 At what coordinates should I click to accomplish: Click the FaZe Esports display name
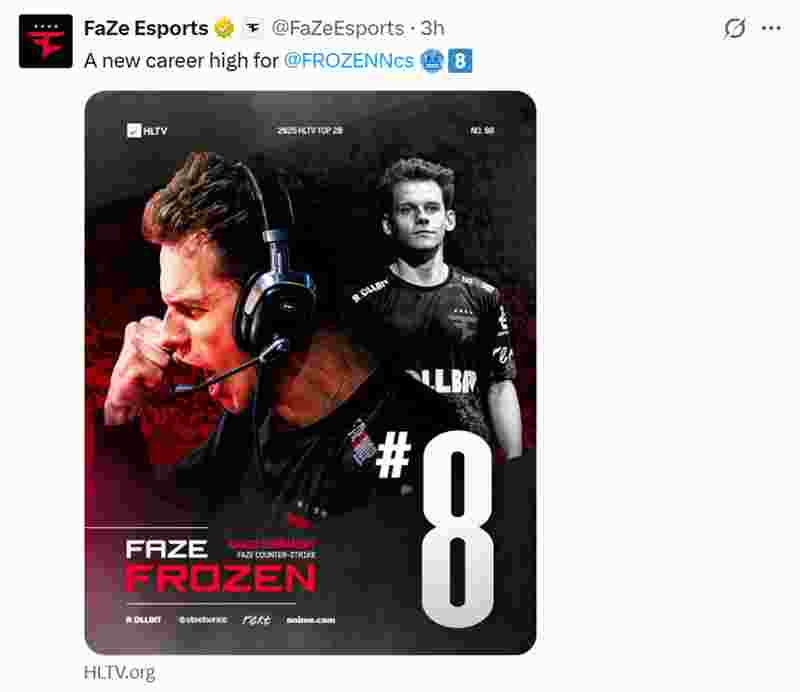(x=146, y=28)
